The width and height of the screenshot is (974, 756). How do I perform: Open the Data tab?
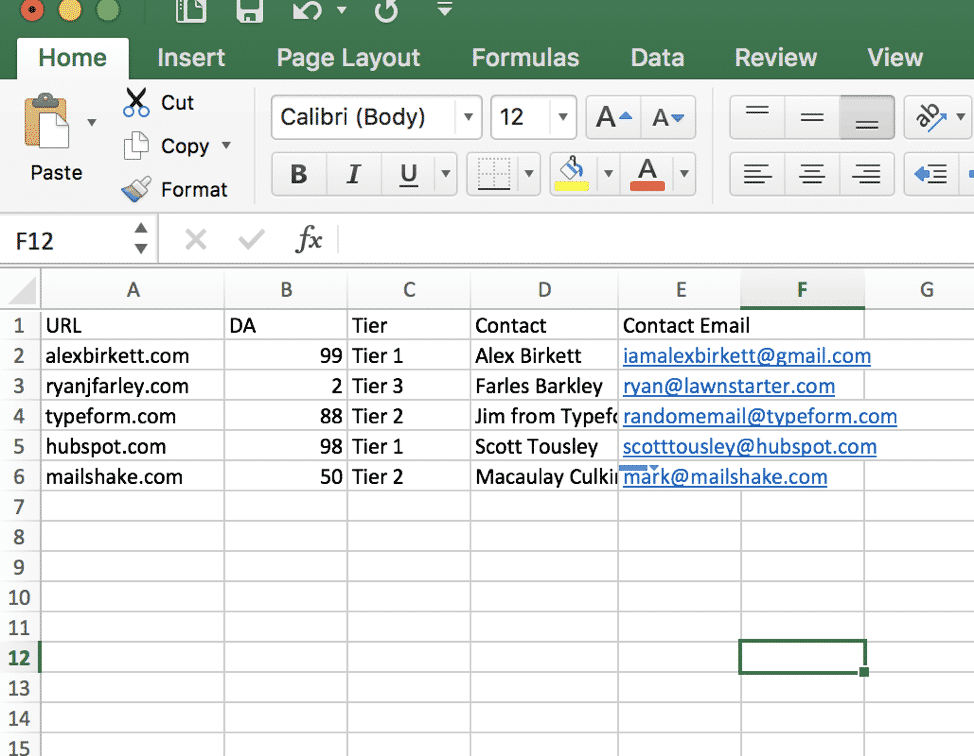(x=657, y=58)
